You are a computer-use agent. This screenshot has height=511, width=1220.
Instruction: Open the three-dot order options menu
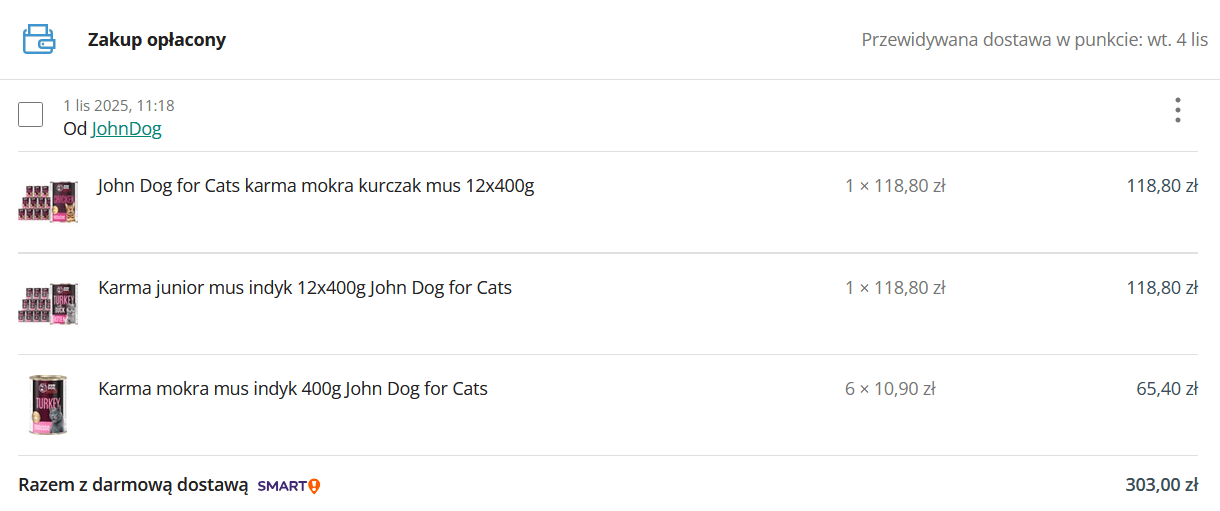click(x=1178, y=110)
